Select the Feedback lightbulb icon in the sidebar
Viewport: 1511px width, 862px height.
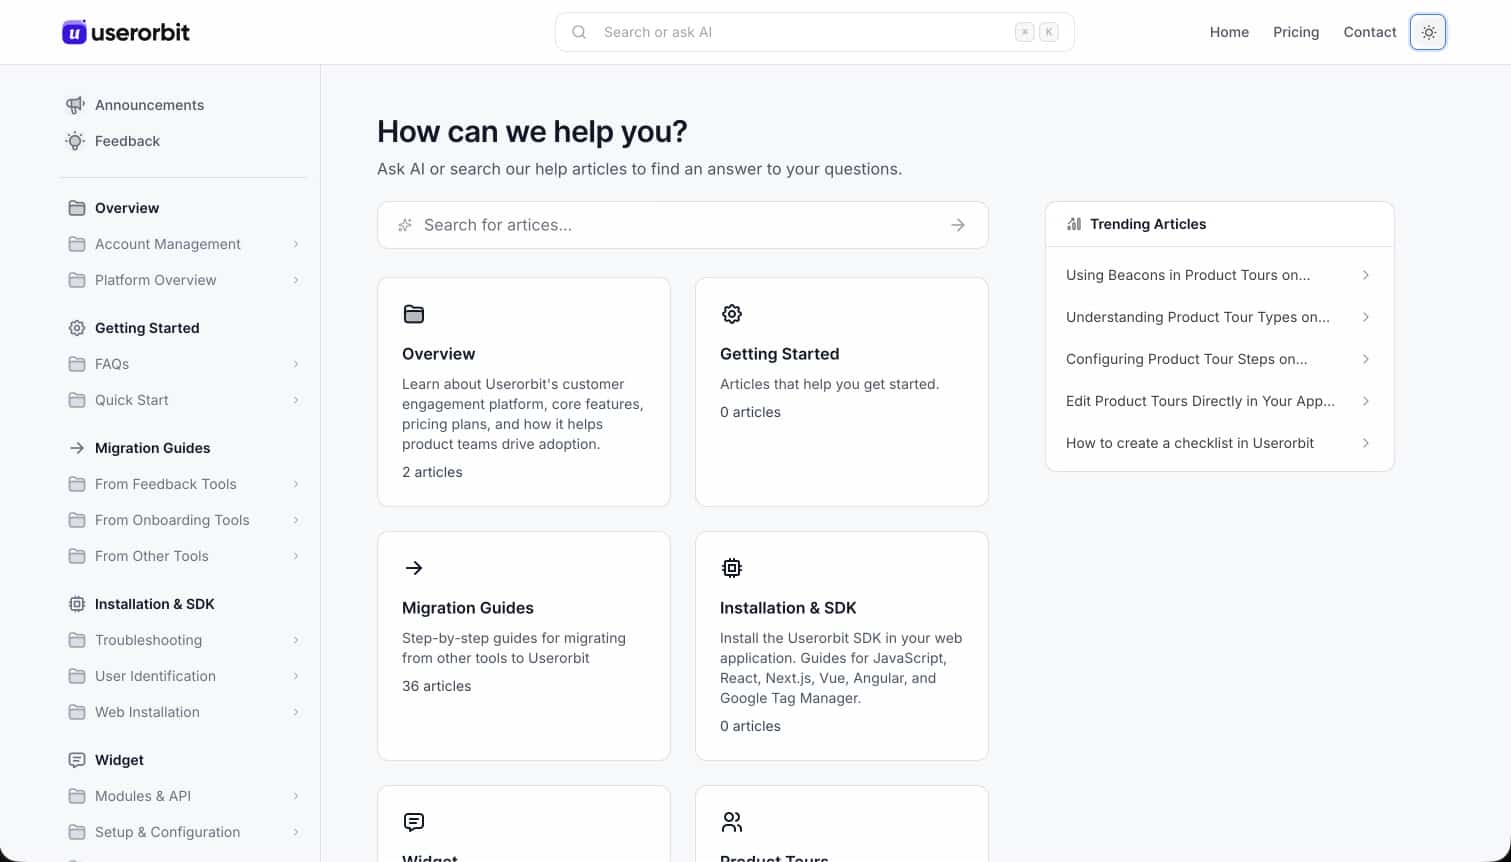tap(75, 141)
